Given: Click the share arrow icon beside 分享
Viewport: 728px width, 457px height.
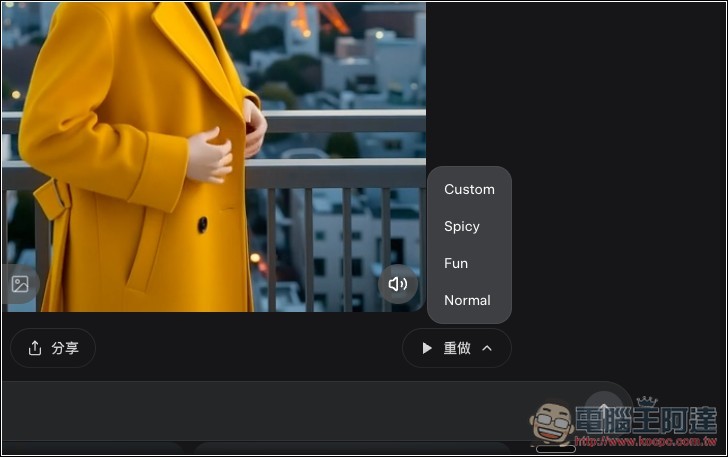Looking at the screenshot, I should pos(35,348).
